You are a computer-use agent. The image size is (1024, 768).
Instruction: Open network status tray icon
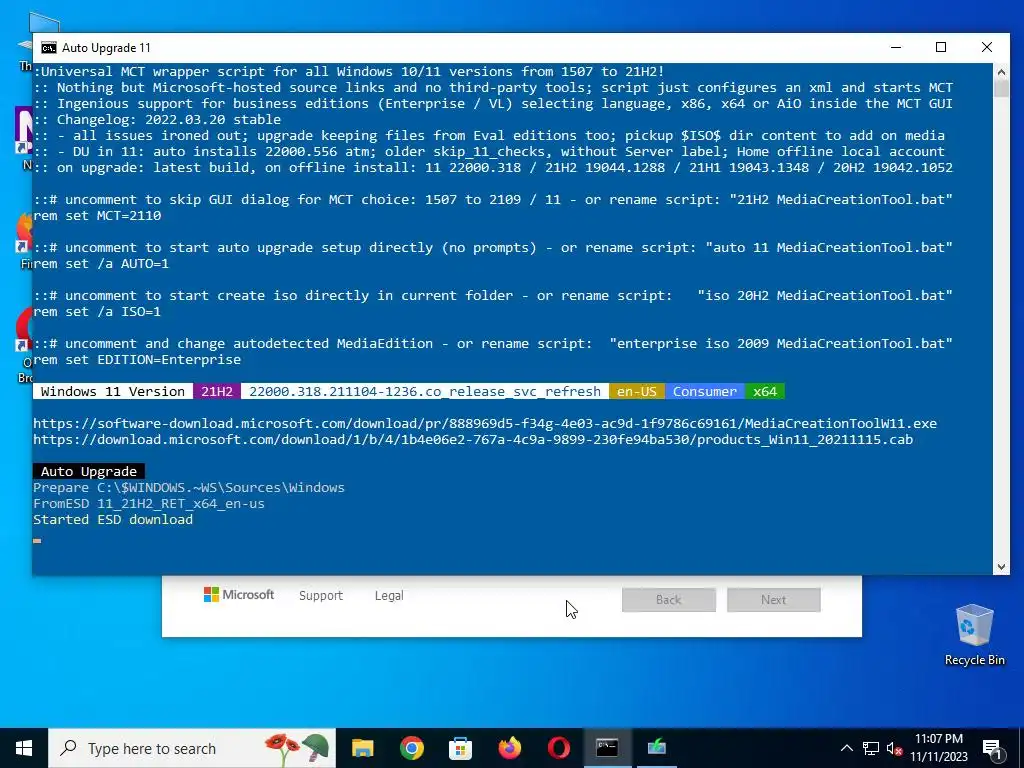pos(871,748)
